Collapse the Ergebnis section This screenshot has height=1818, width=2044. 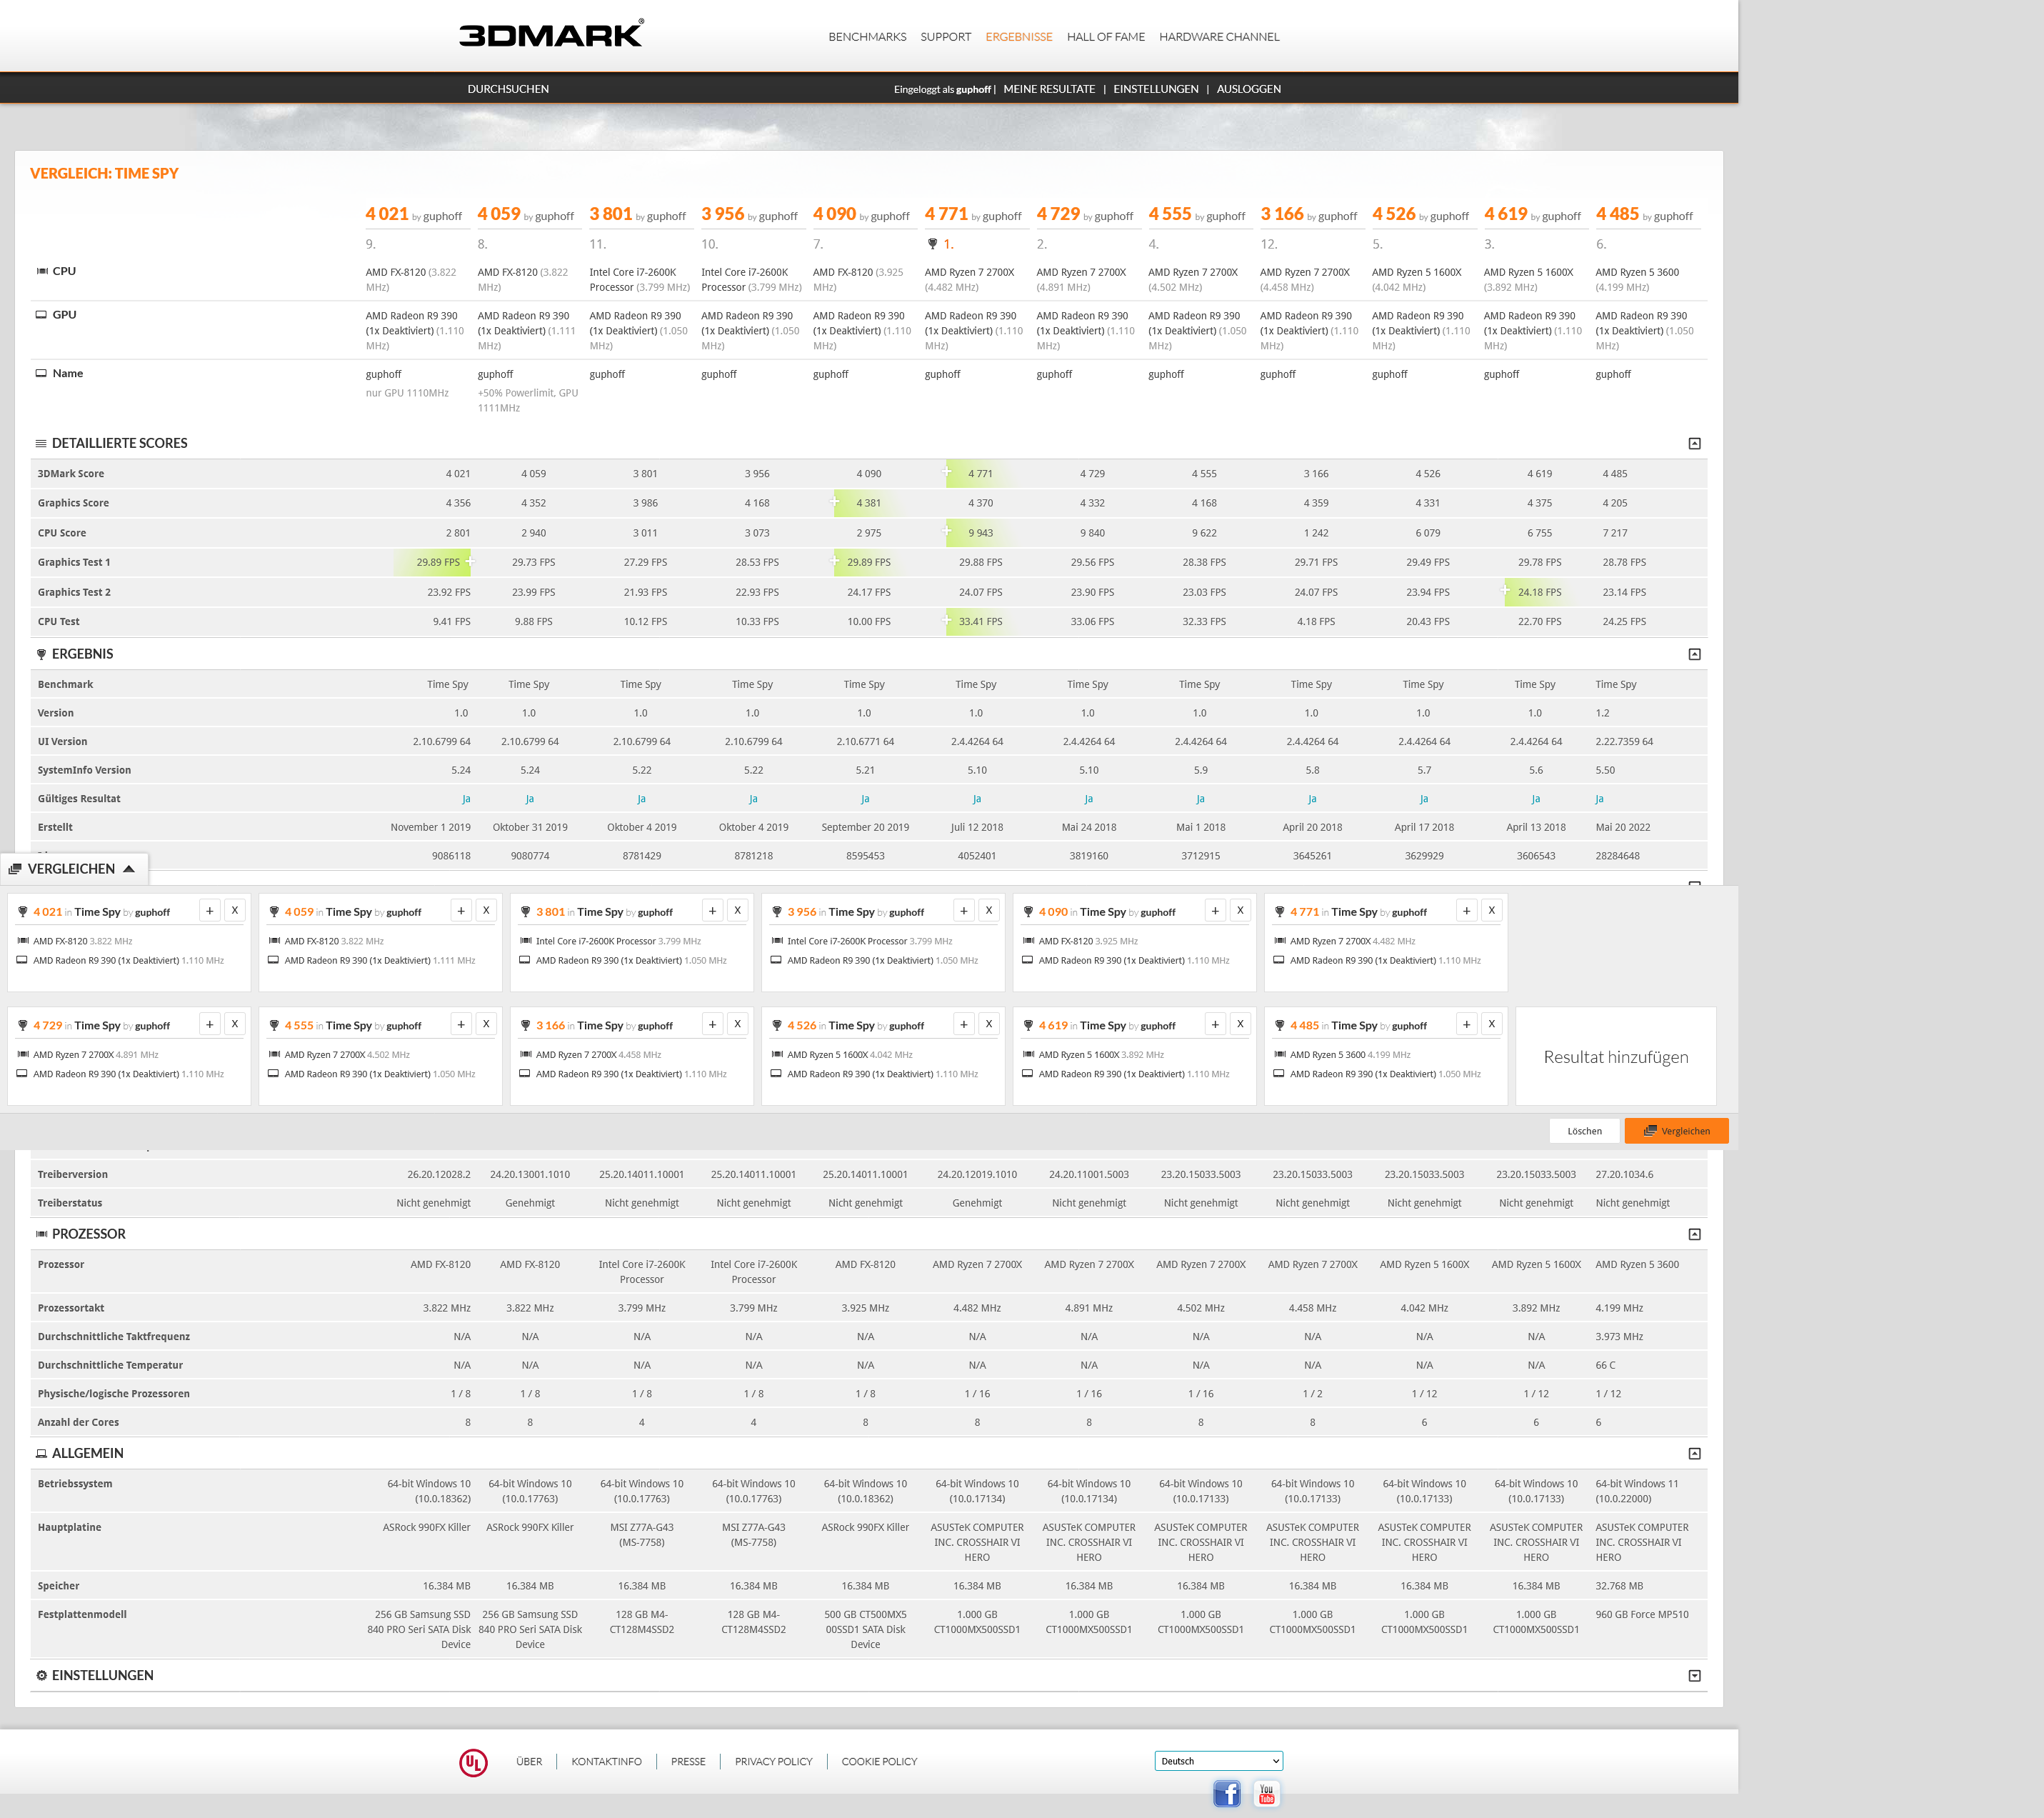(x=1695, y=655)
